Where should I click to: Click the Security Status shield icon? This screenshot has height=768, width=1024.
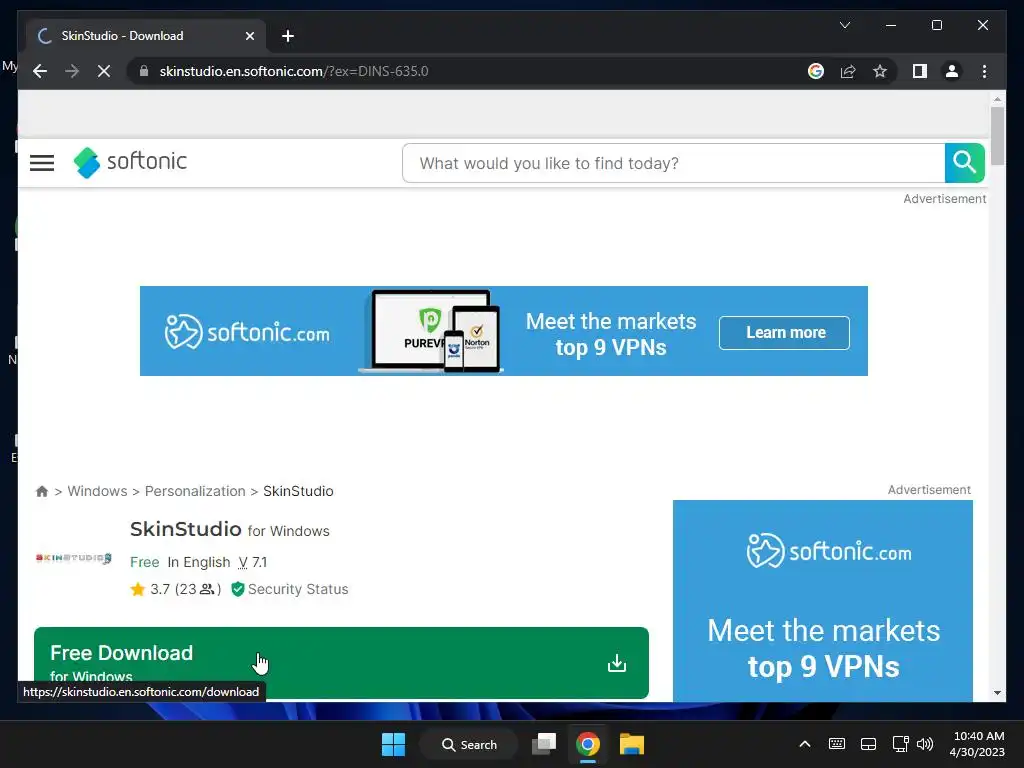tap(238, 589)
